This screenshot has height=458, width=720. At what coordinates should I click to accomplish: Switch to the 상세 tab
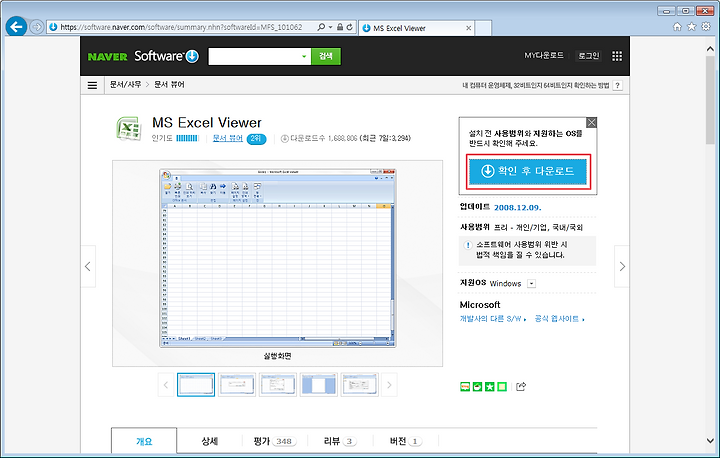(x=209, y=441)
